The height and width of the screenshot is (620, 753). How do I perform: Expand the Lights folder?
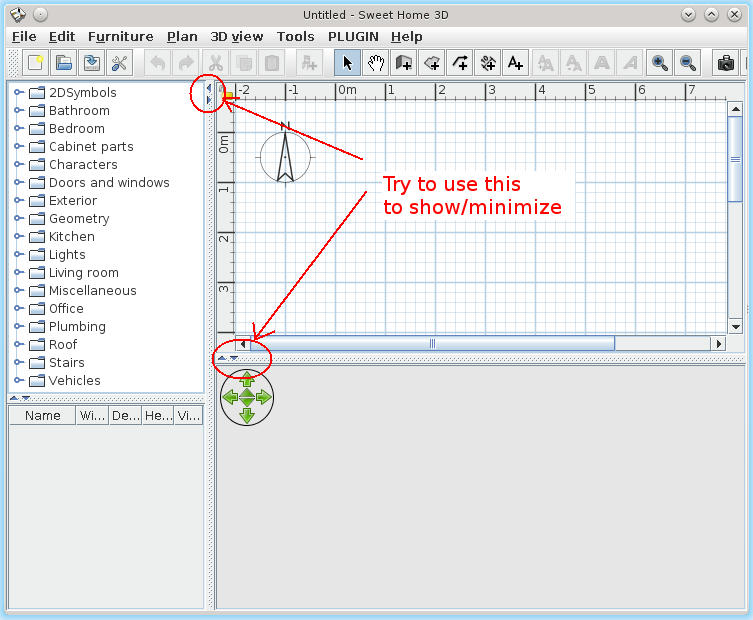point(18,254)
